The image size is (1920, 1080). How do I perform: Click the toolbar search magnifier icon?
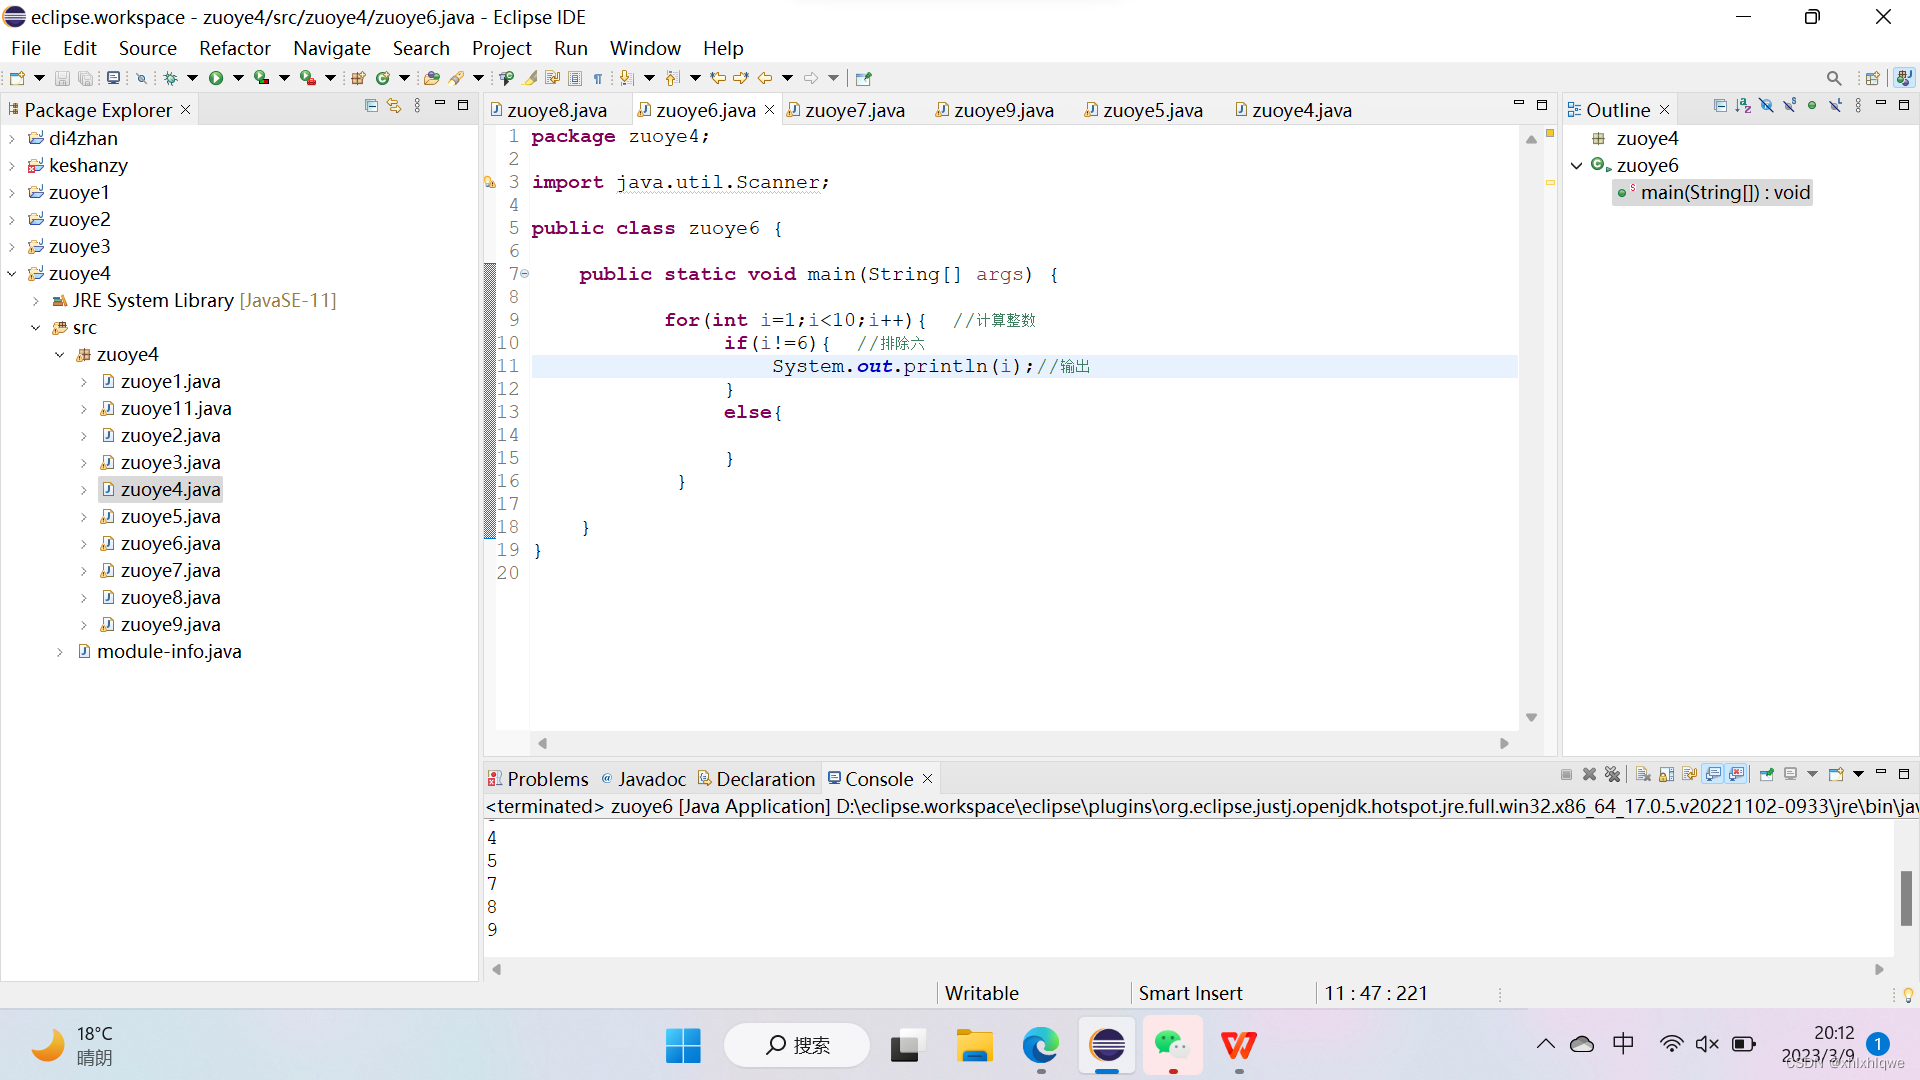[1833, 78]
